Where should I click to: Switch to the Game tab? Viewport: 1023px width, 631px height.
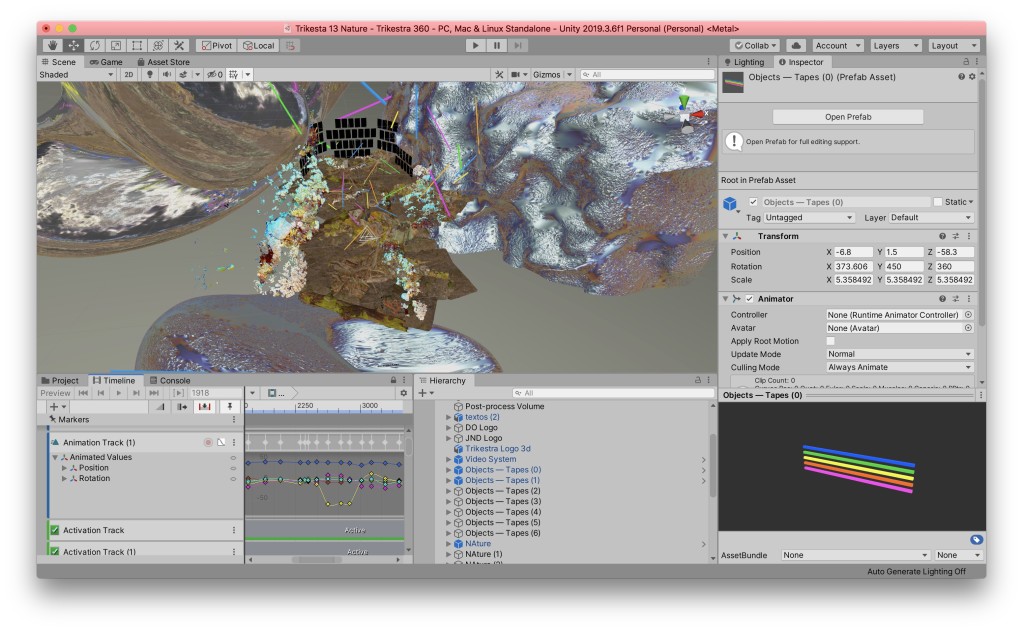point(106,62)
